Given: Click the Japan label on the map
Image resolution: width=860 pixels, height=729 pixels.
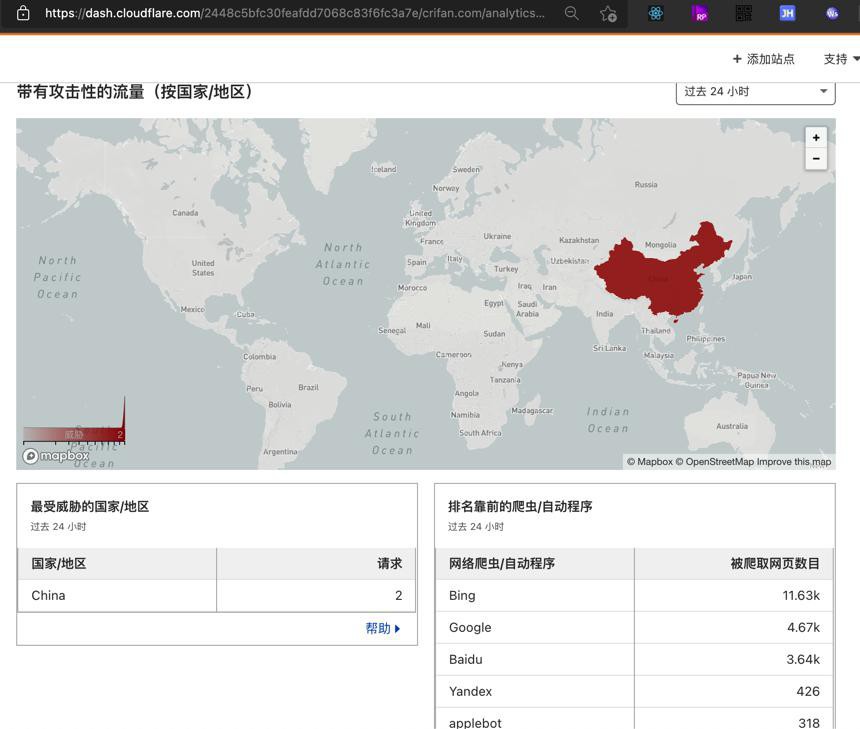Looking at the screenshot, I should tap(742, 276).
